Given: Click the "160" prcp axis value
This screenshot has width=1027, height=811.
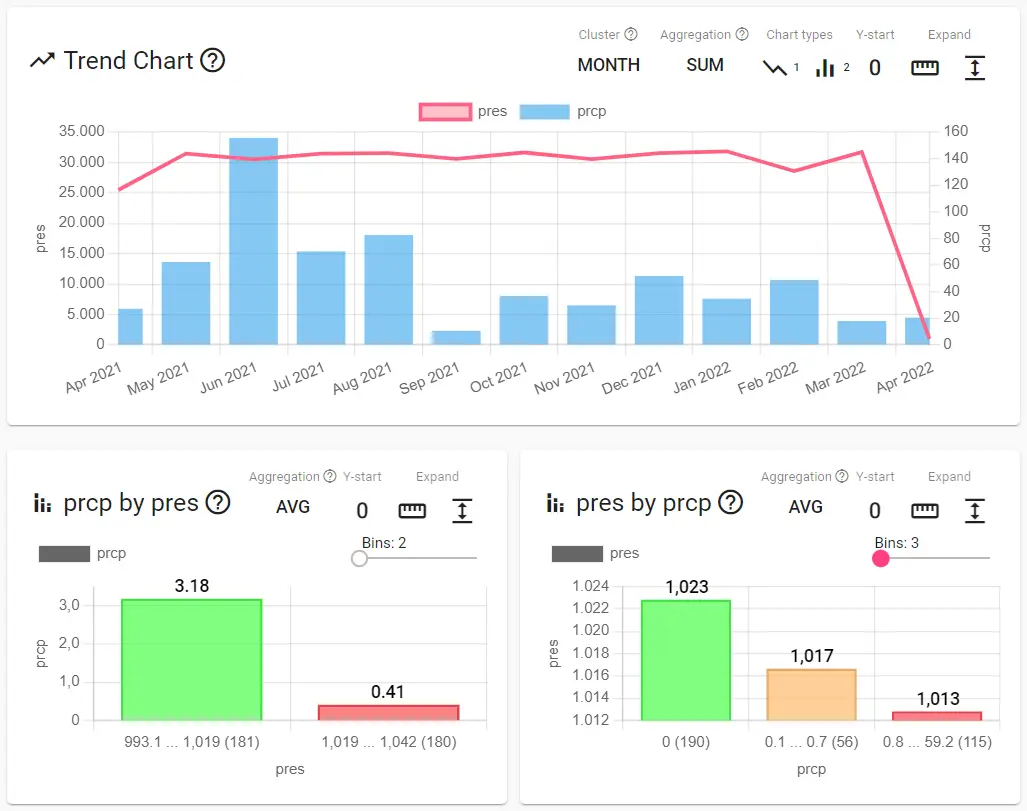Looking at the screenshot, I should click(x=956, y=131).
